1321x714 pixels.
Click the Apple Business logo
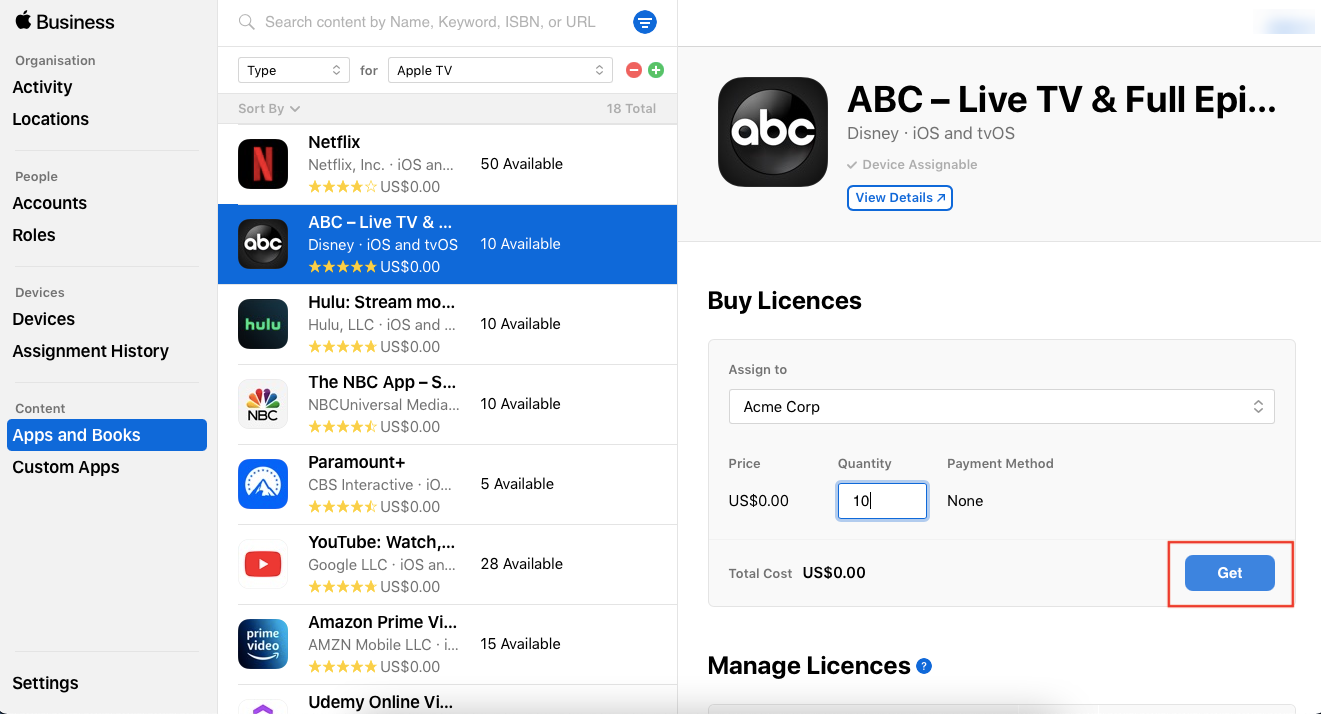point(64,22)
